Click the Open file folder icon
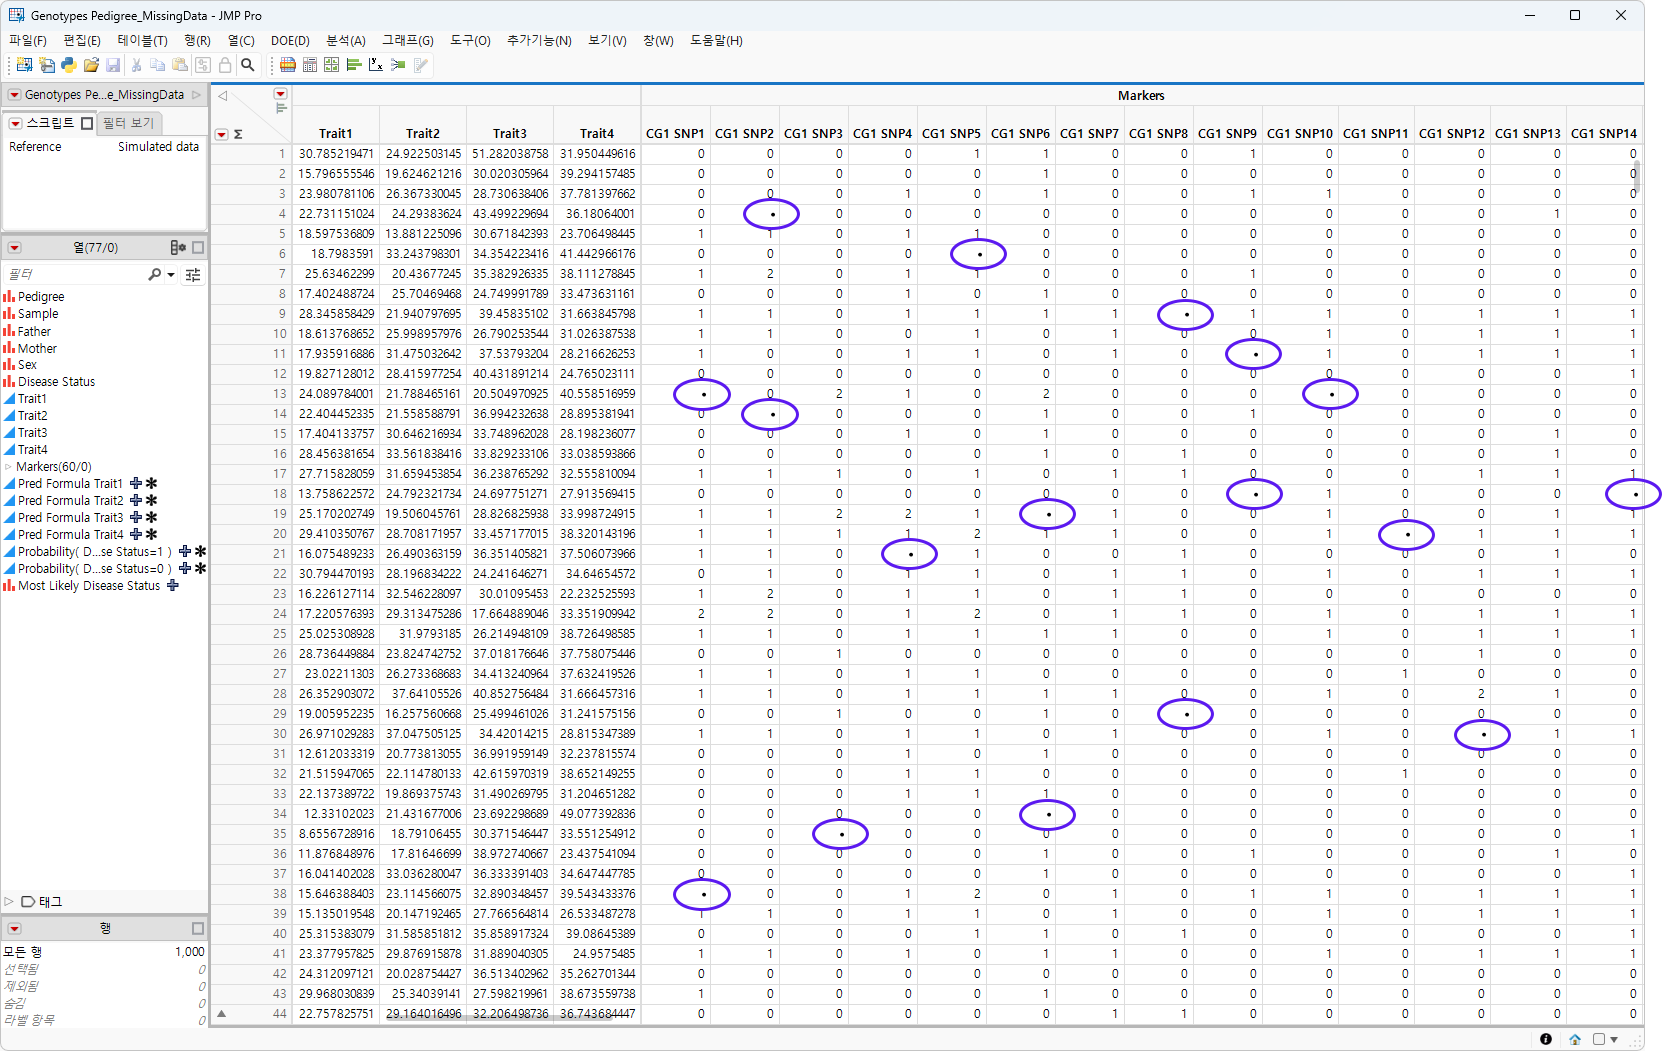 coord(91,65)
